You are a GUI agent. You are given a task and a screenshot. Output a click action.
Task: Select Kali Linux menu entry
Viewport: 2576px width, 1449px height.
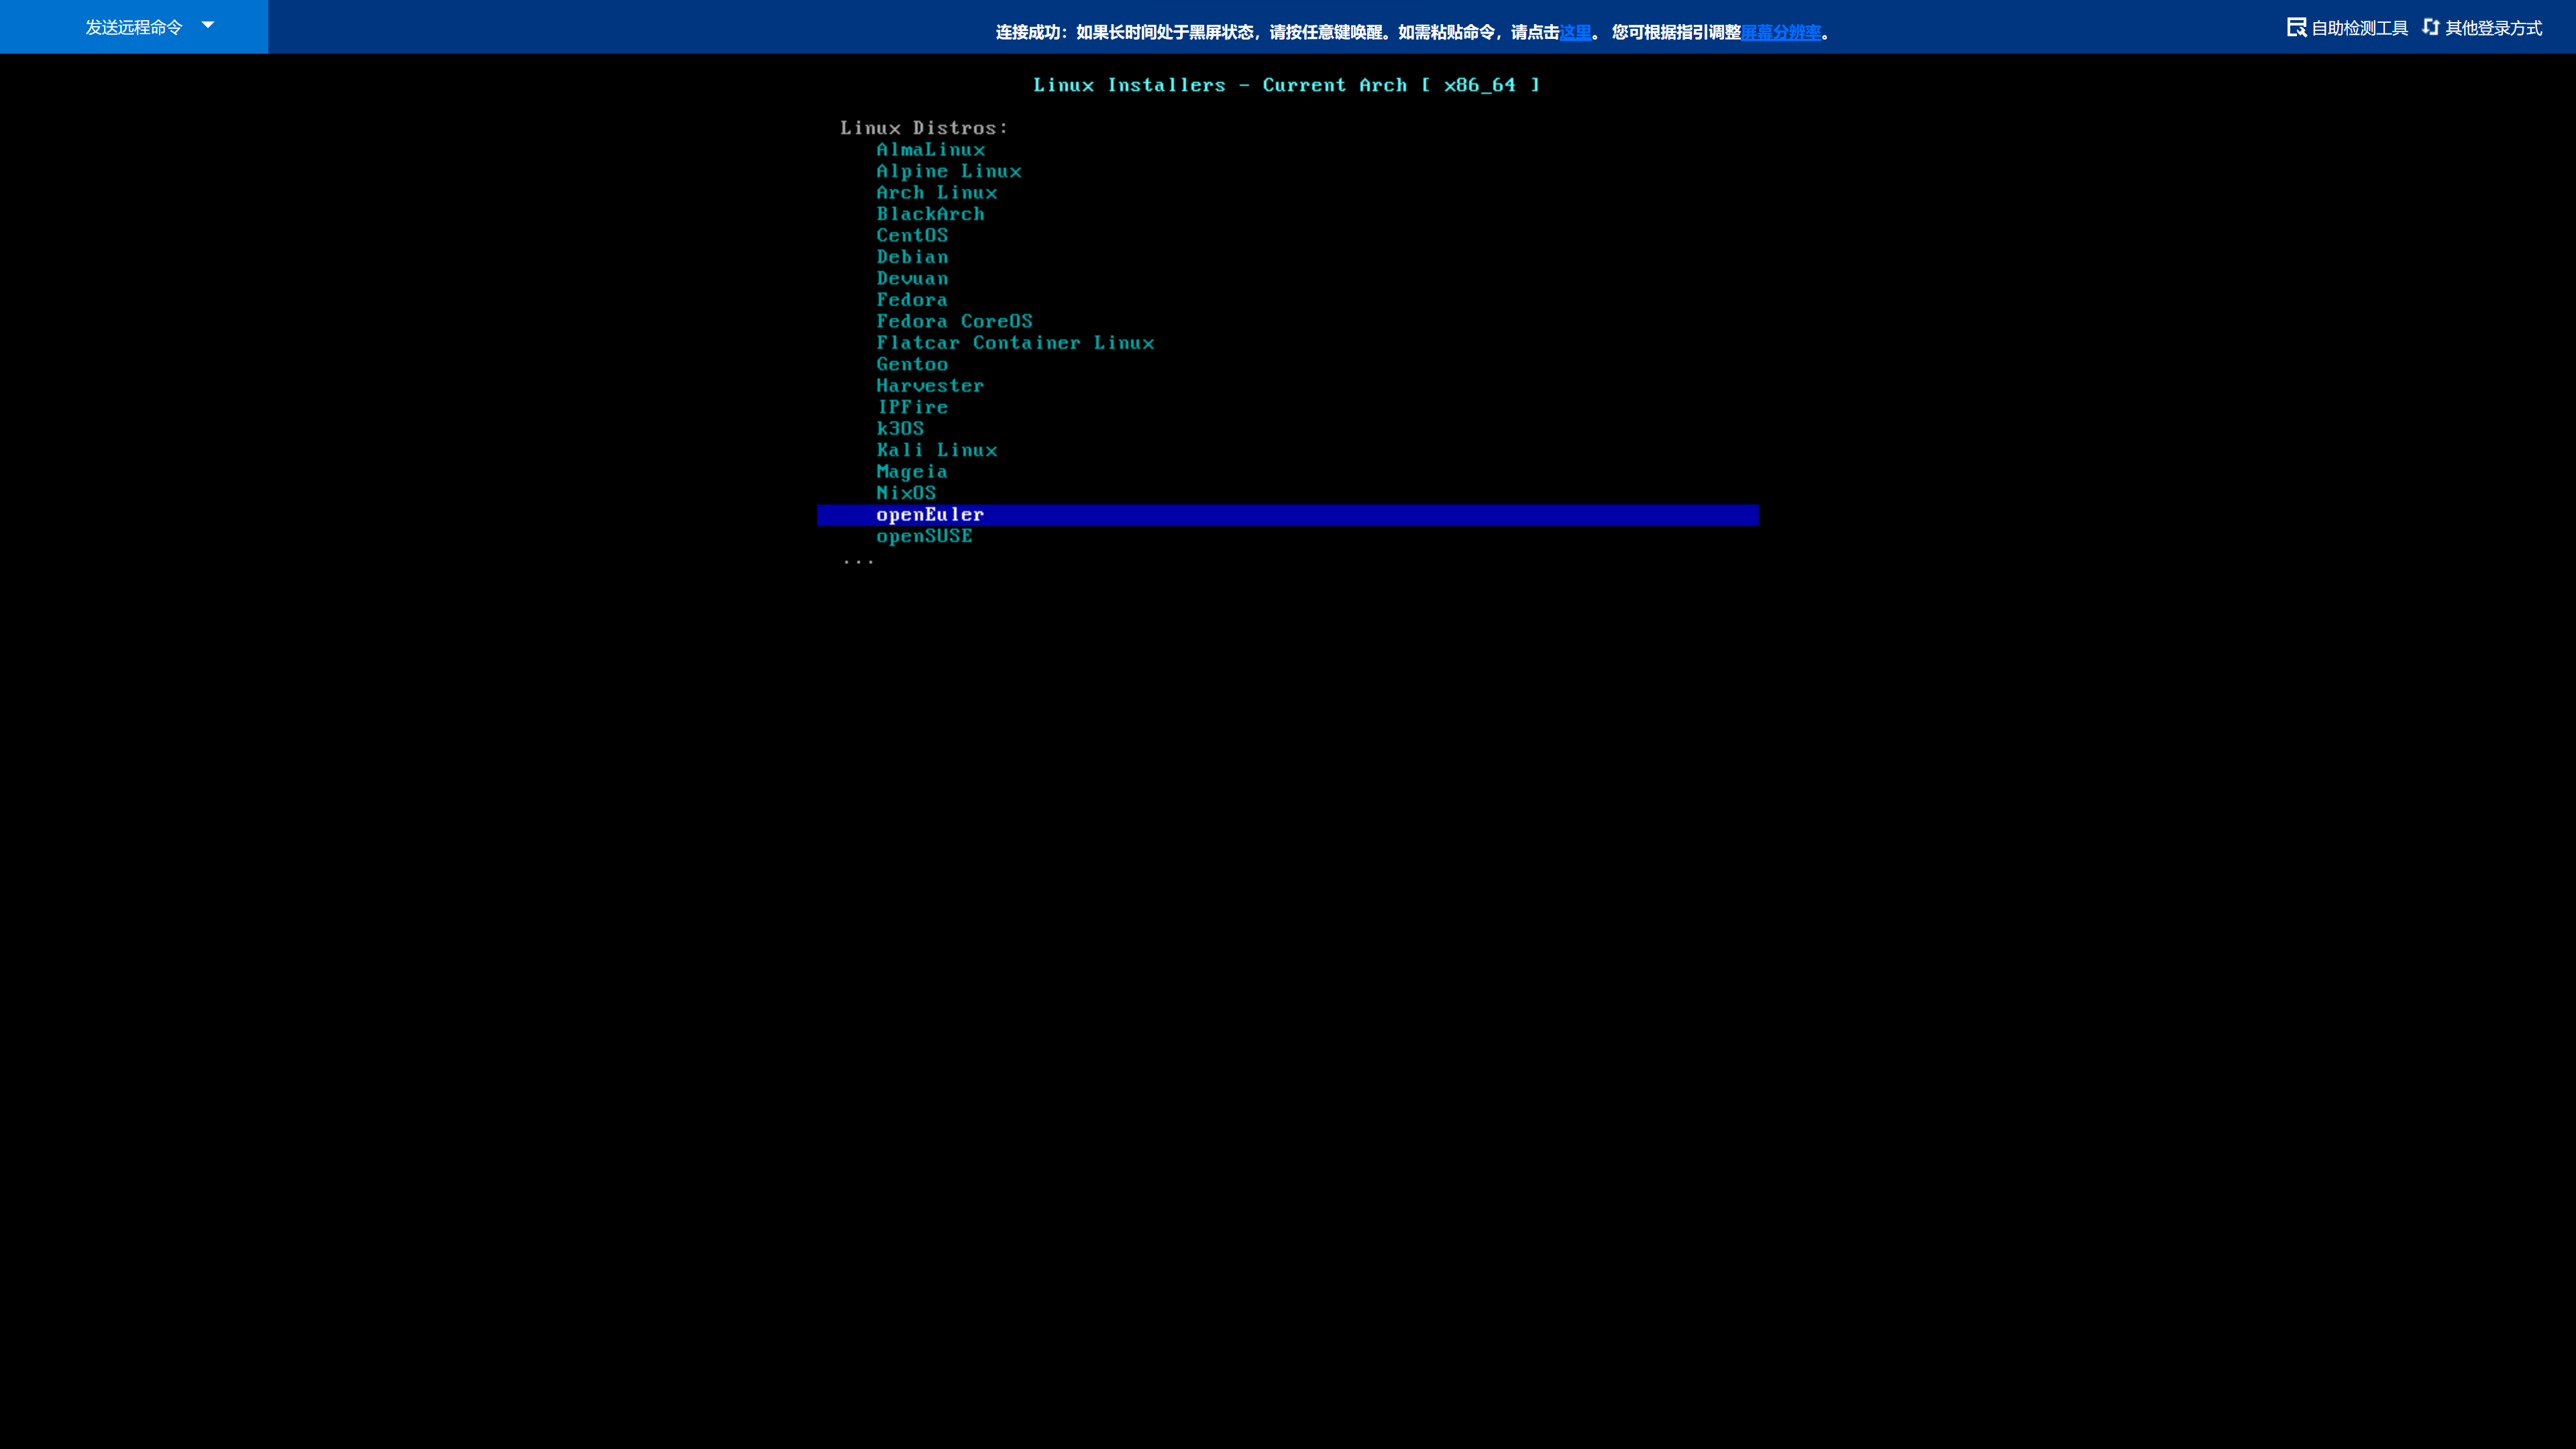(x=936, y=451)
